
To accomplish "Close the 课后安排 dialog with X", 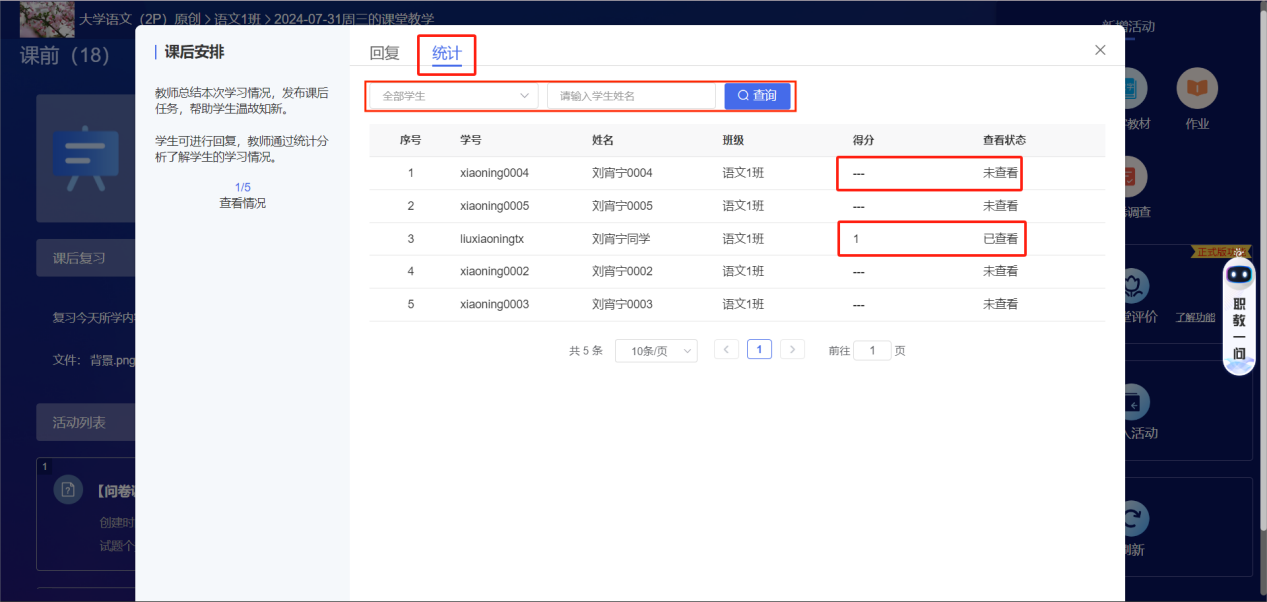I will (1100, 50).
